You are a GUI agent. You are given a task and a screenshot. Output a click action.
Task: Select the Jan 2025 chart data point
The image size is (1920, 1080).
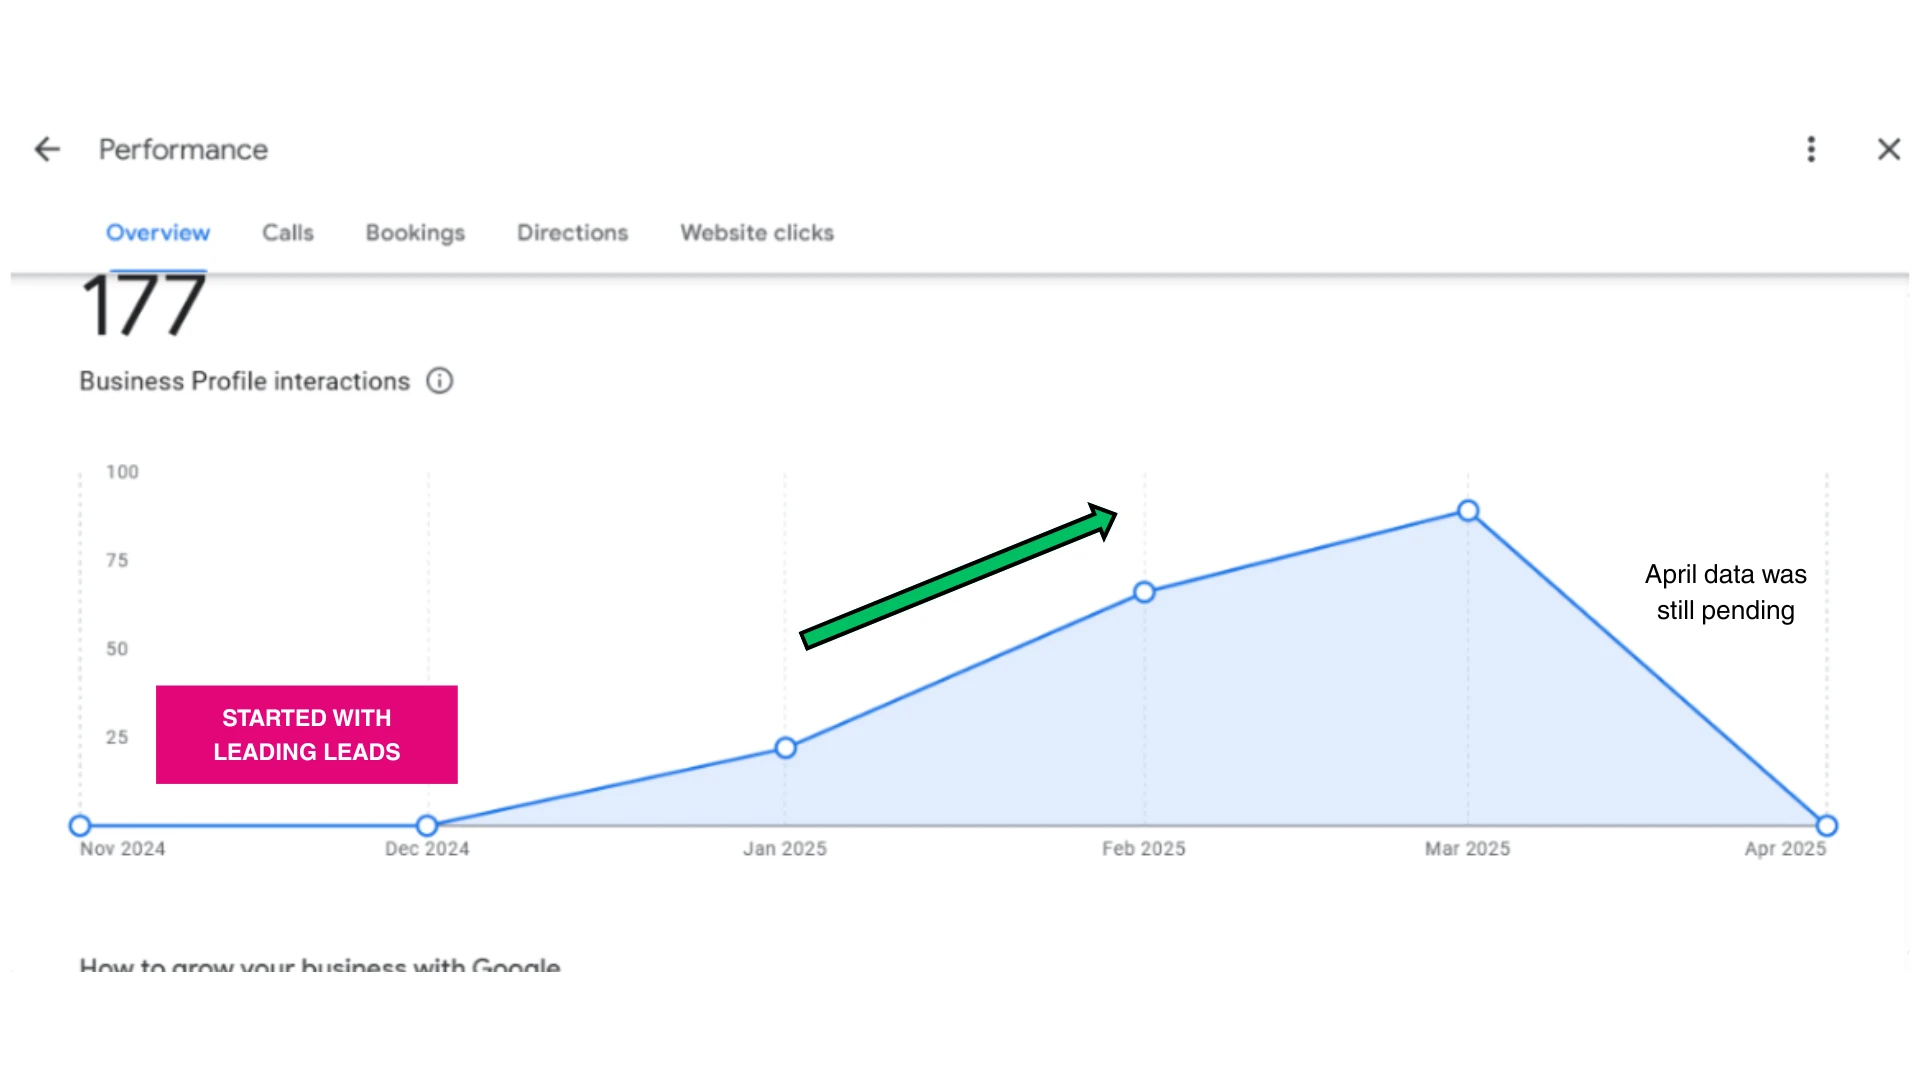(x=786, y=748)
